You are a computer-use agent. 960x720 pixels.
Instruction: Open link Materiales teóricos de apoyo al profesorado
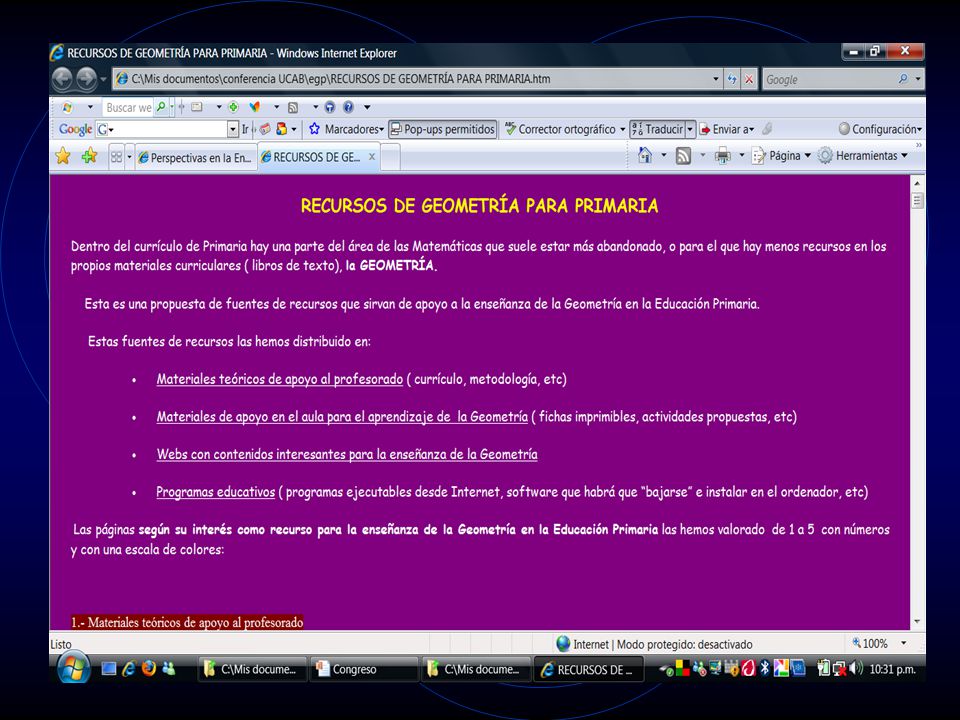280,379
